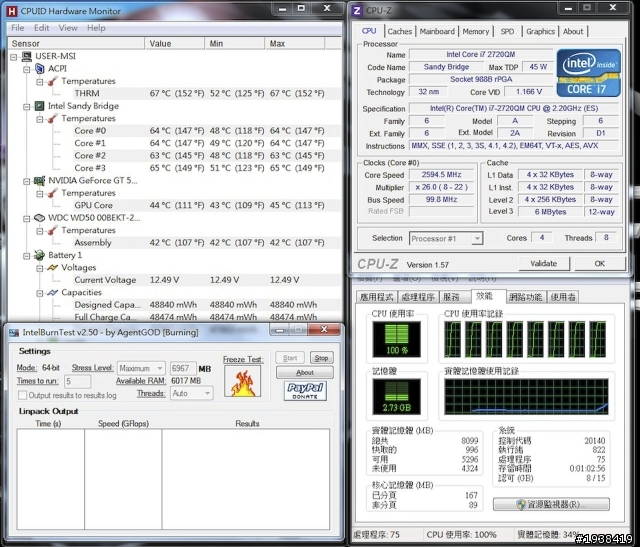
Task: Open the Help menu in Hardware Monitor
Action: 96,28
